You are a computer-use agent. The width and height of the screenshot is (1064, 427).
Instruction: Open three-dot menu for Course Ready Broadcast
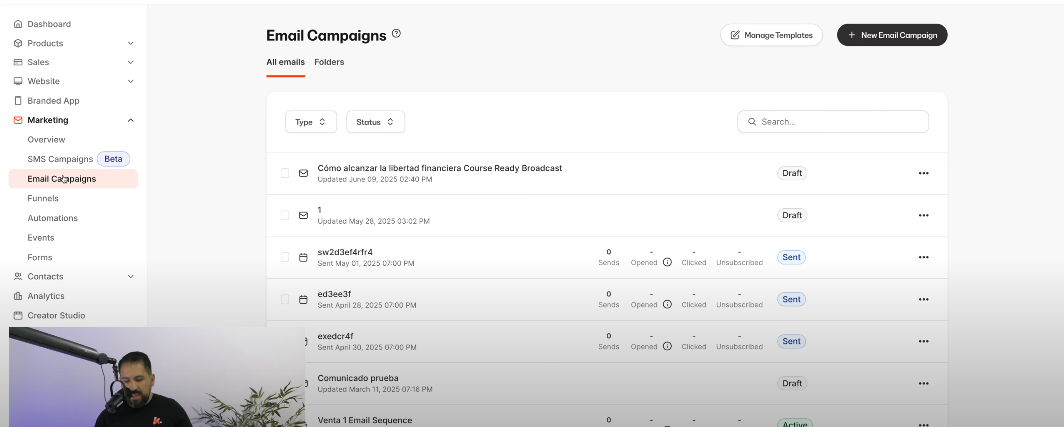pyautogui.click(x=923, y=173)
